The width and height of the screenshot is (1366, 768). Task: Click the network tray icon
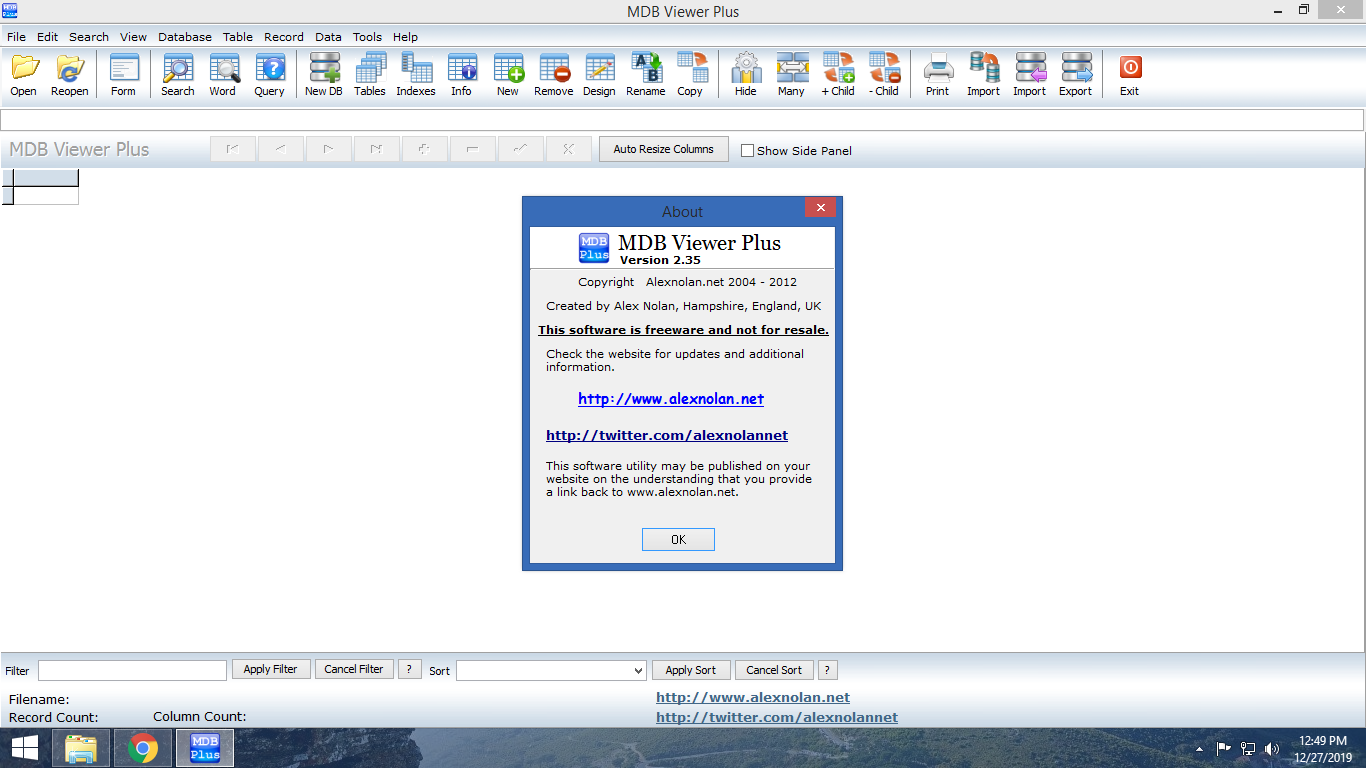[x=1248, y=748]
